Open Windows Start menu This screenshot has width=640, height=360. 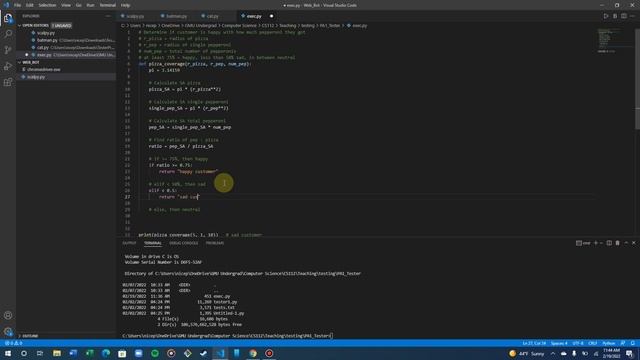pos(8,353)
